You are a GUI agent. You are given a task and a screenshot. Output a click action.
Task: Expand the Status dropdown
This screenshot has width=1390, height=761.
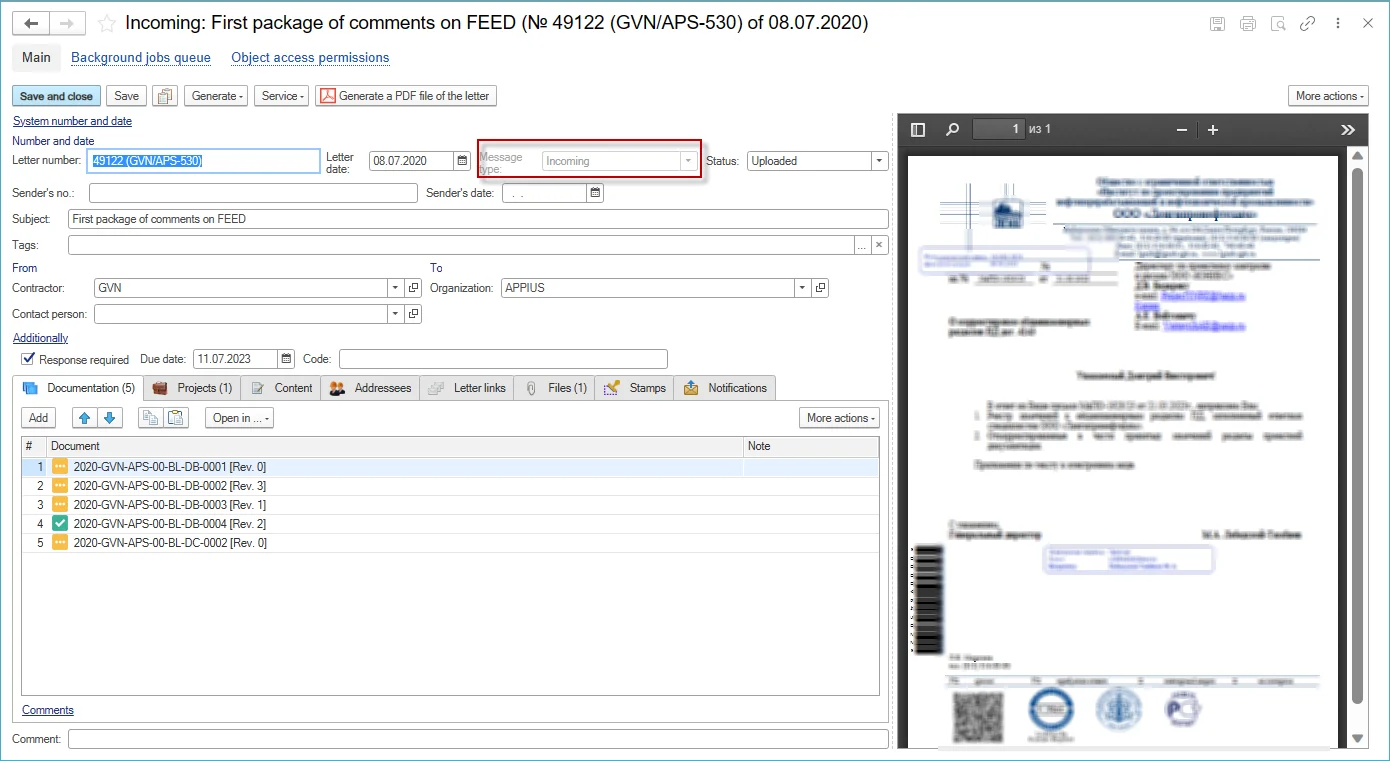(879, 161)
